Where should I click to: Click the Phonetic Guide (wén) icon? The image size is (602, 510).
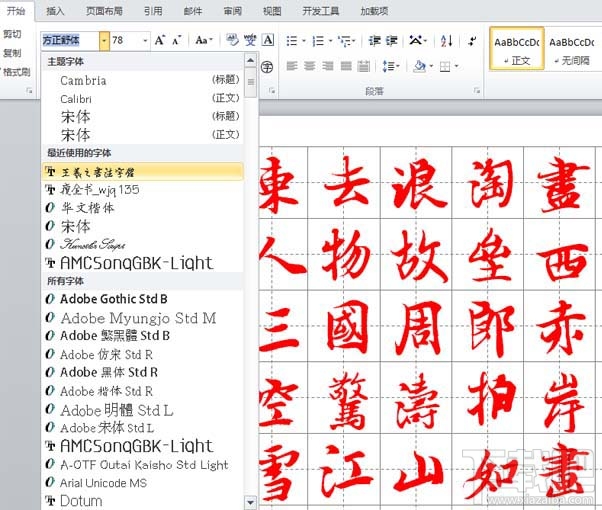click(x=250, y=40)
